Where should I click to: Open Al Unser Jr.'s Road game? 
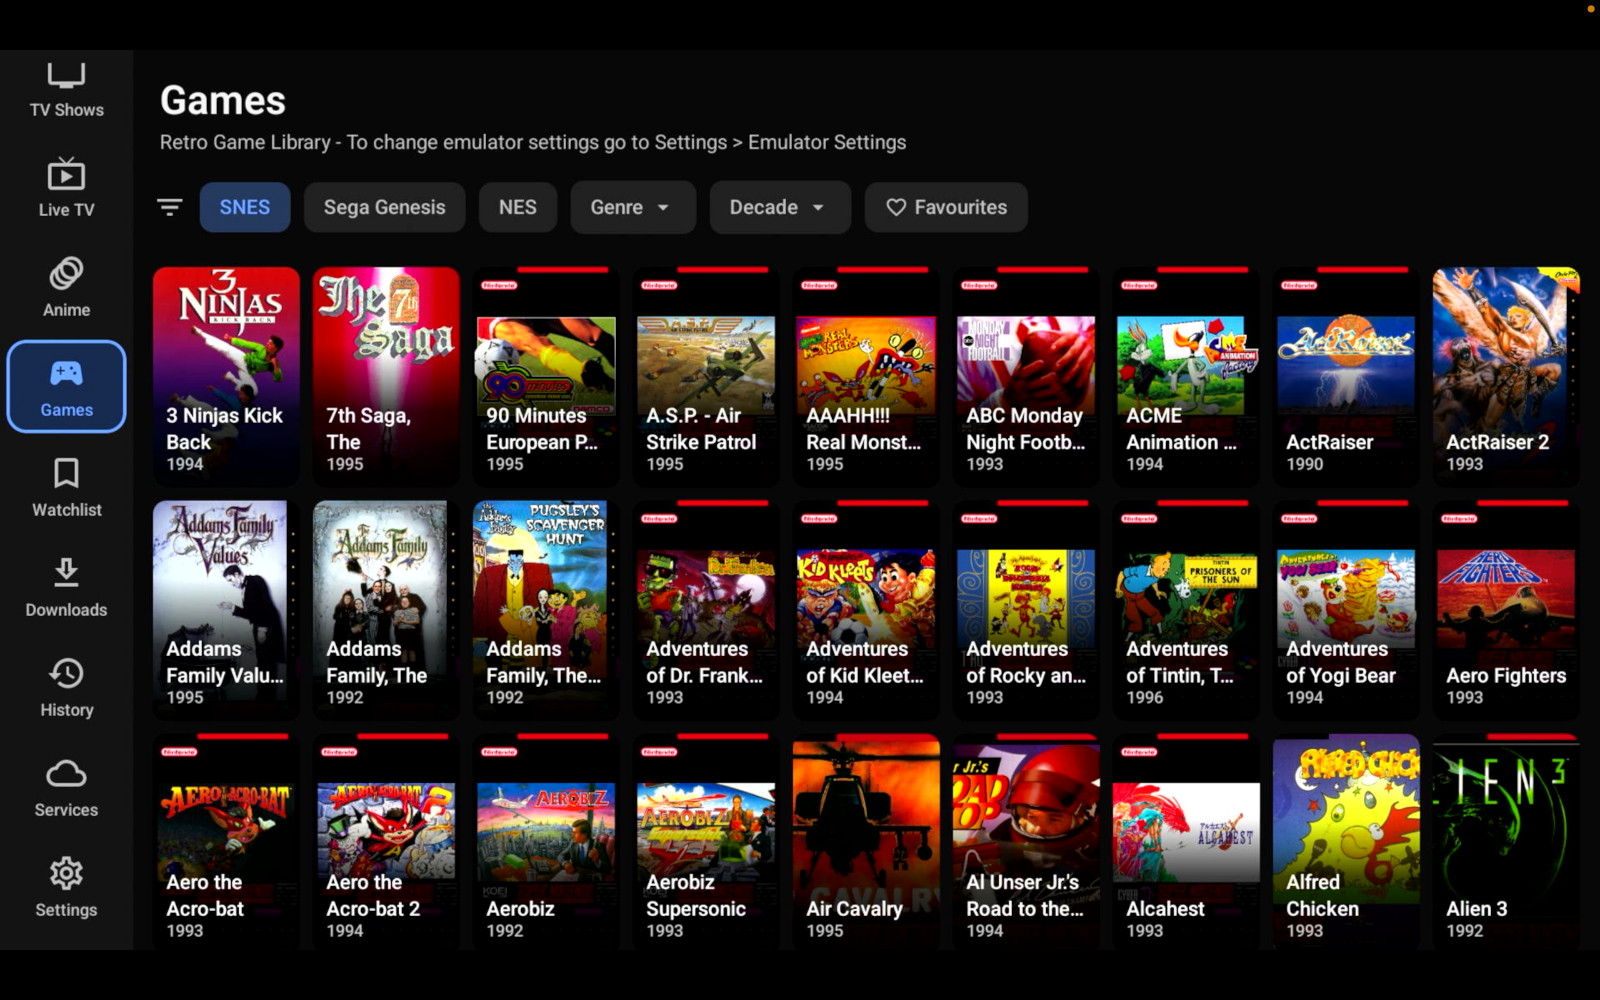point(1026,842)
